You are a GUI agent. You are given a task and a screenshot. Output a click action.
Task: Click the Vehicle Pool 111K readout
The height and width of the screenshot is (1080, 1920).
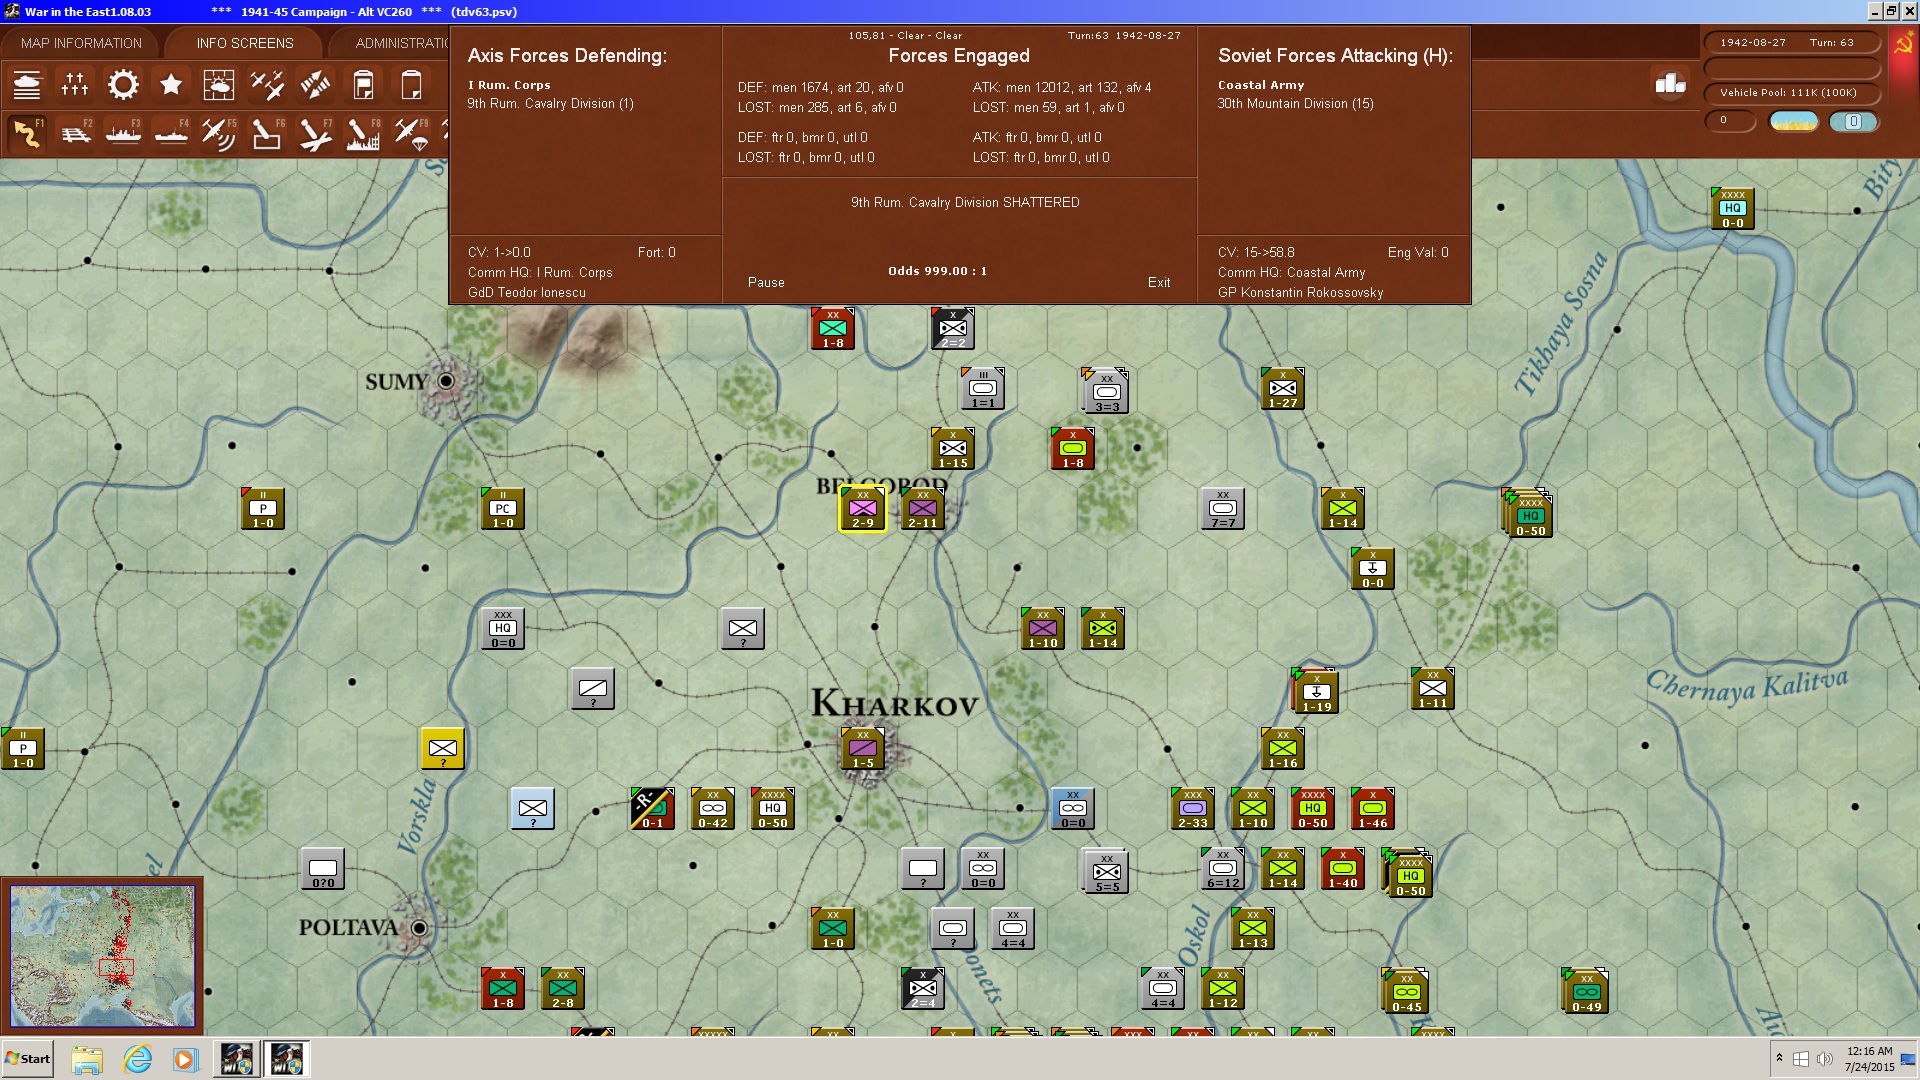pos(1791,93)
